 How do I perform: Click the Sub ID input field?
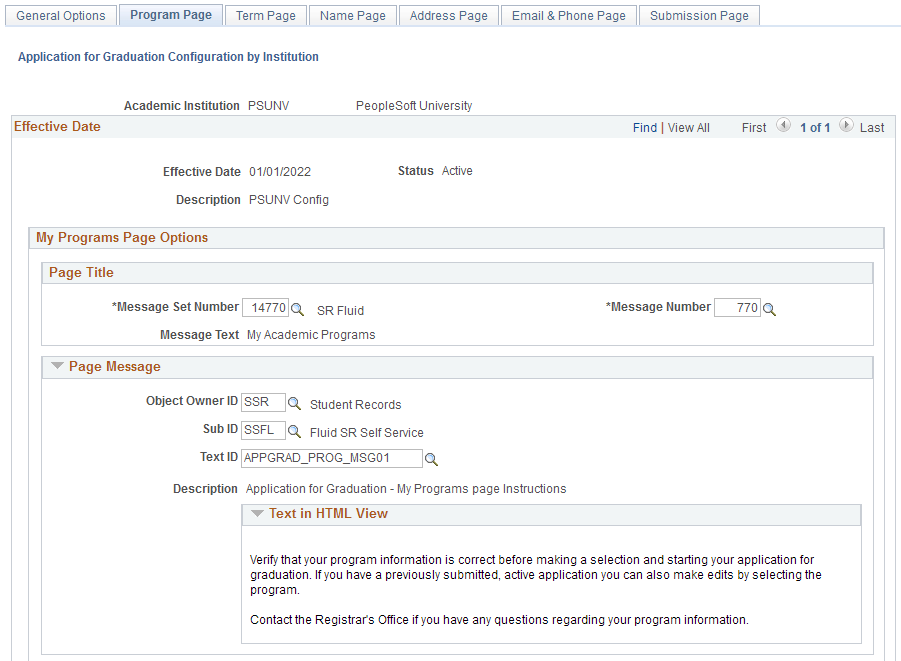(x=263, y=430)
